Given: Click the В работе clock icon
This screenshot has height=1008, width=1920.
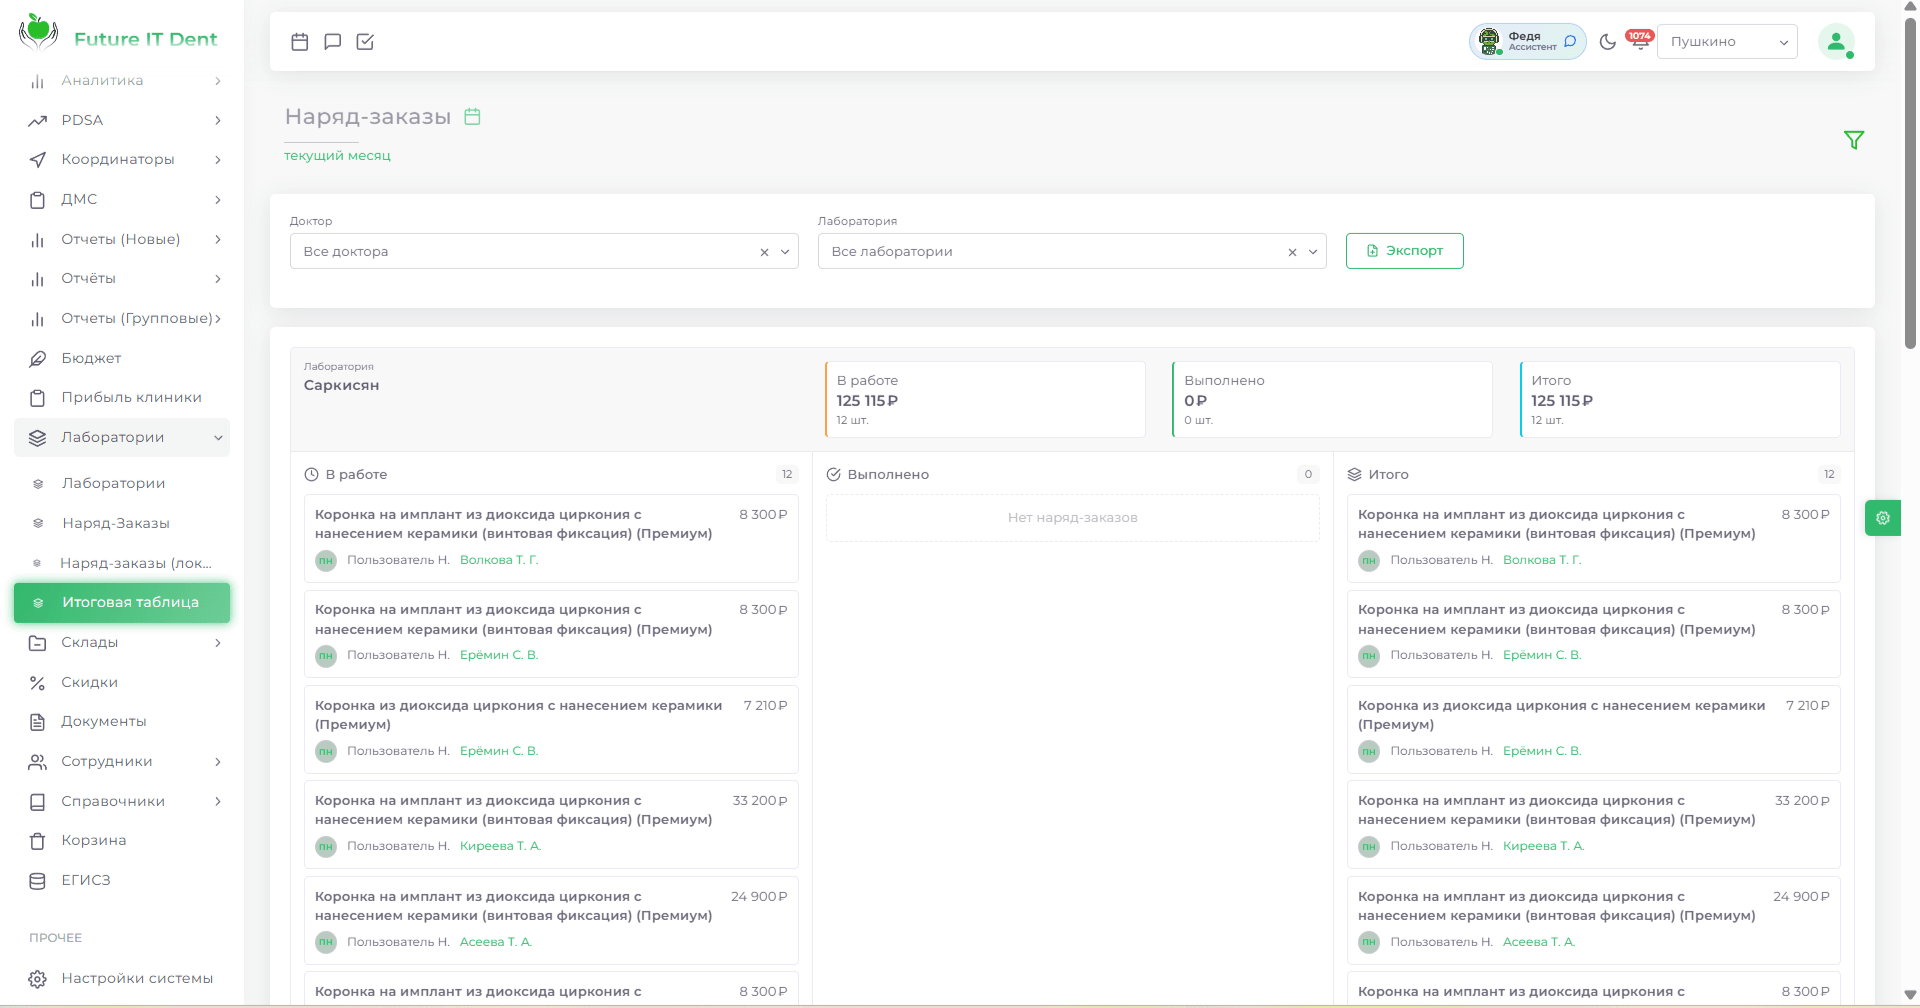Looking at the screenshot, I should (312, 475).
